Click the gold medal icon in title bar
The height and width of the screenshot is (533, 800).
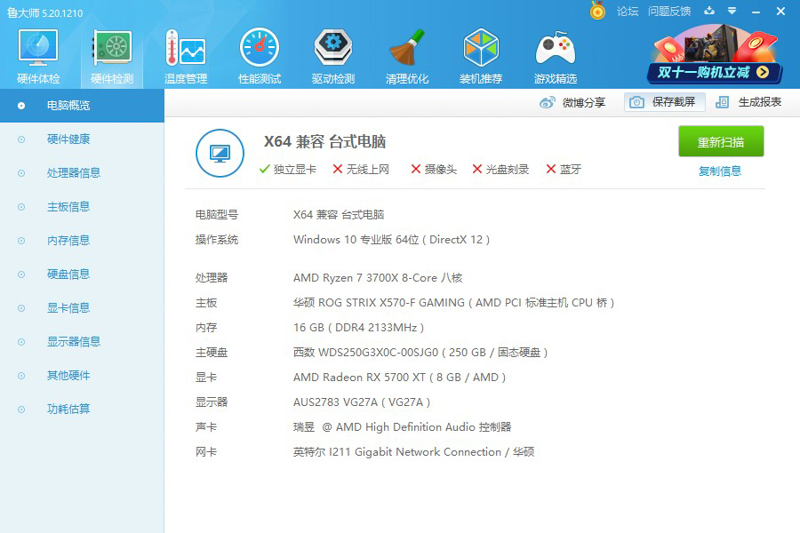point(597,10)
